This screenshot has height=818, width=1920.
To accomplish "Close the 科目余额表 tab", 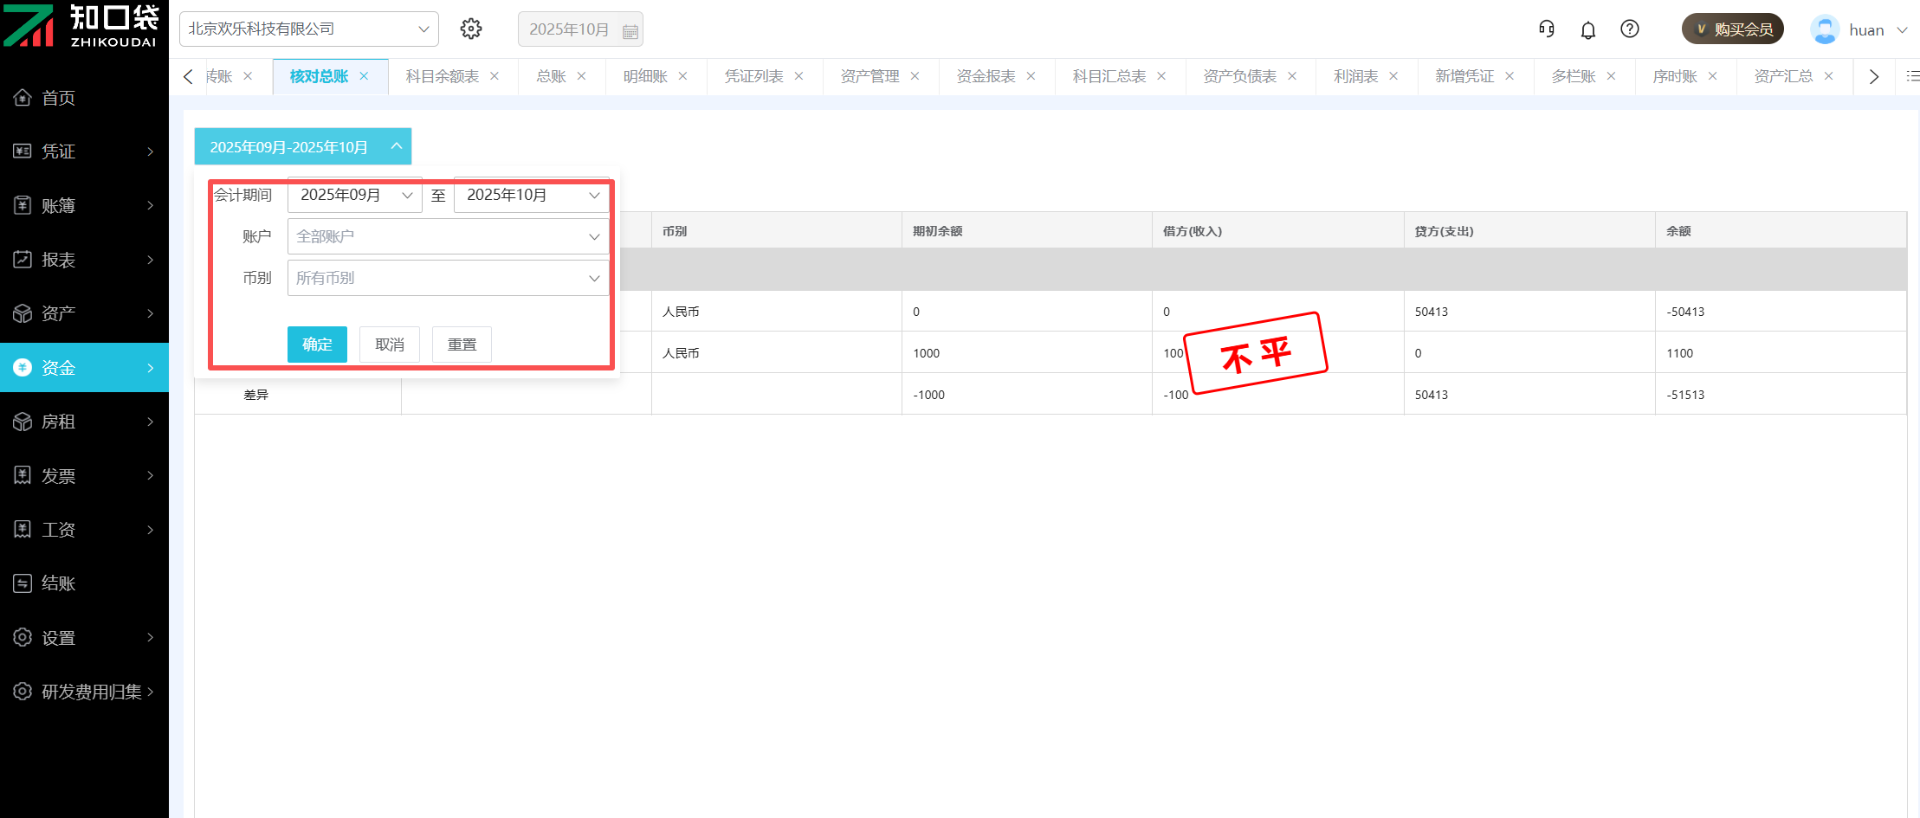I will [494, 76].
